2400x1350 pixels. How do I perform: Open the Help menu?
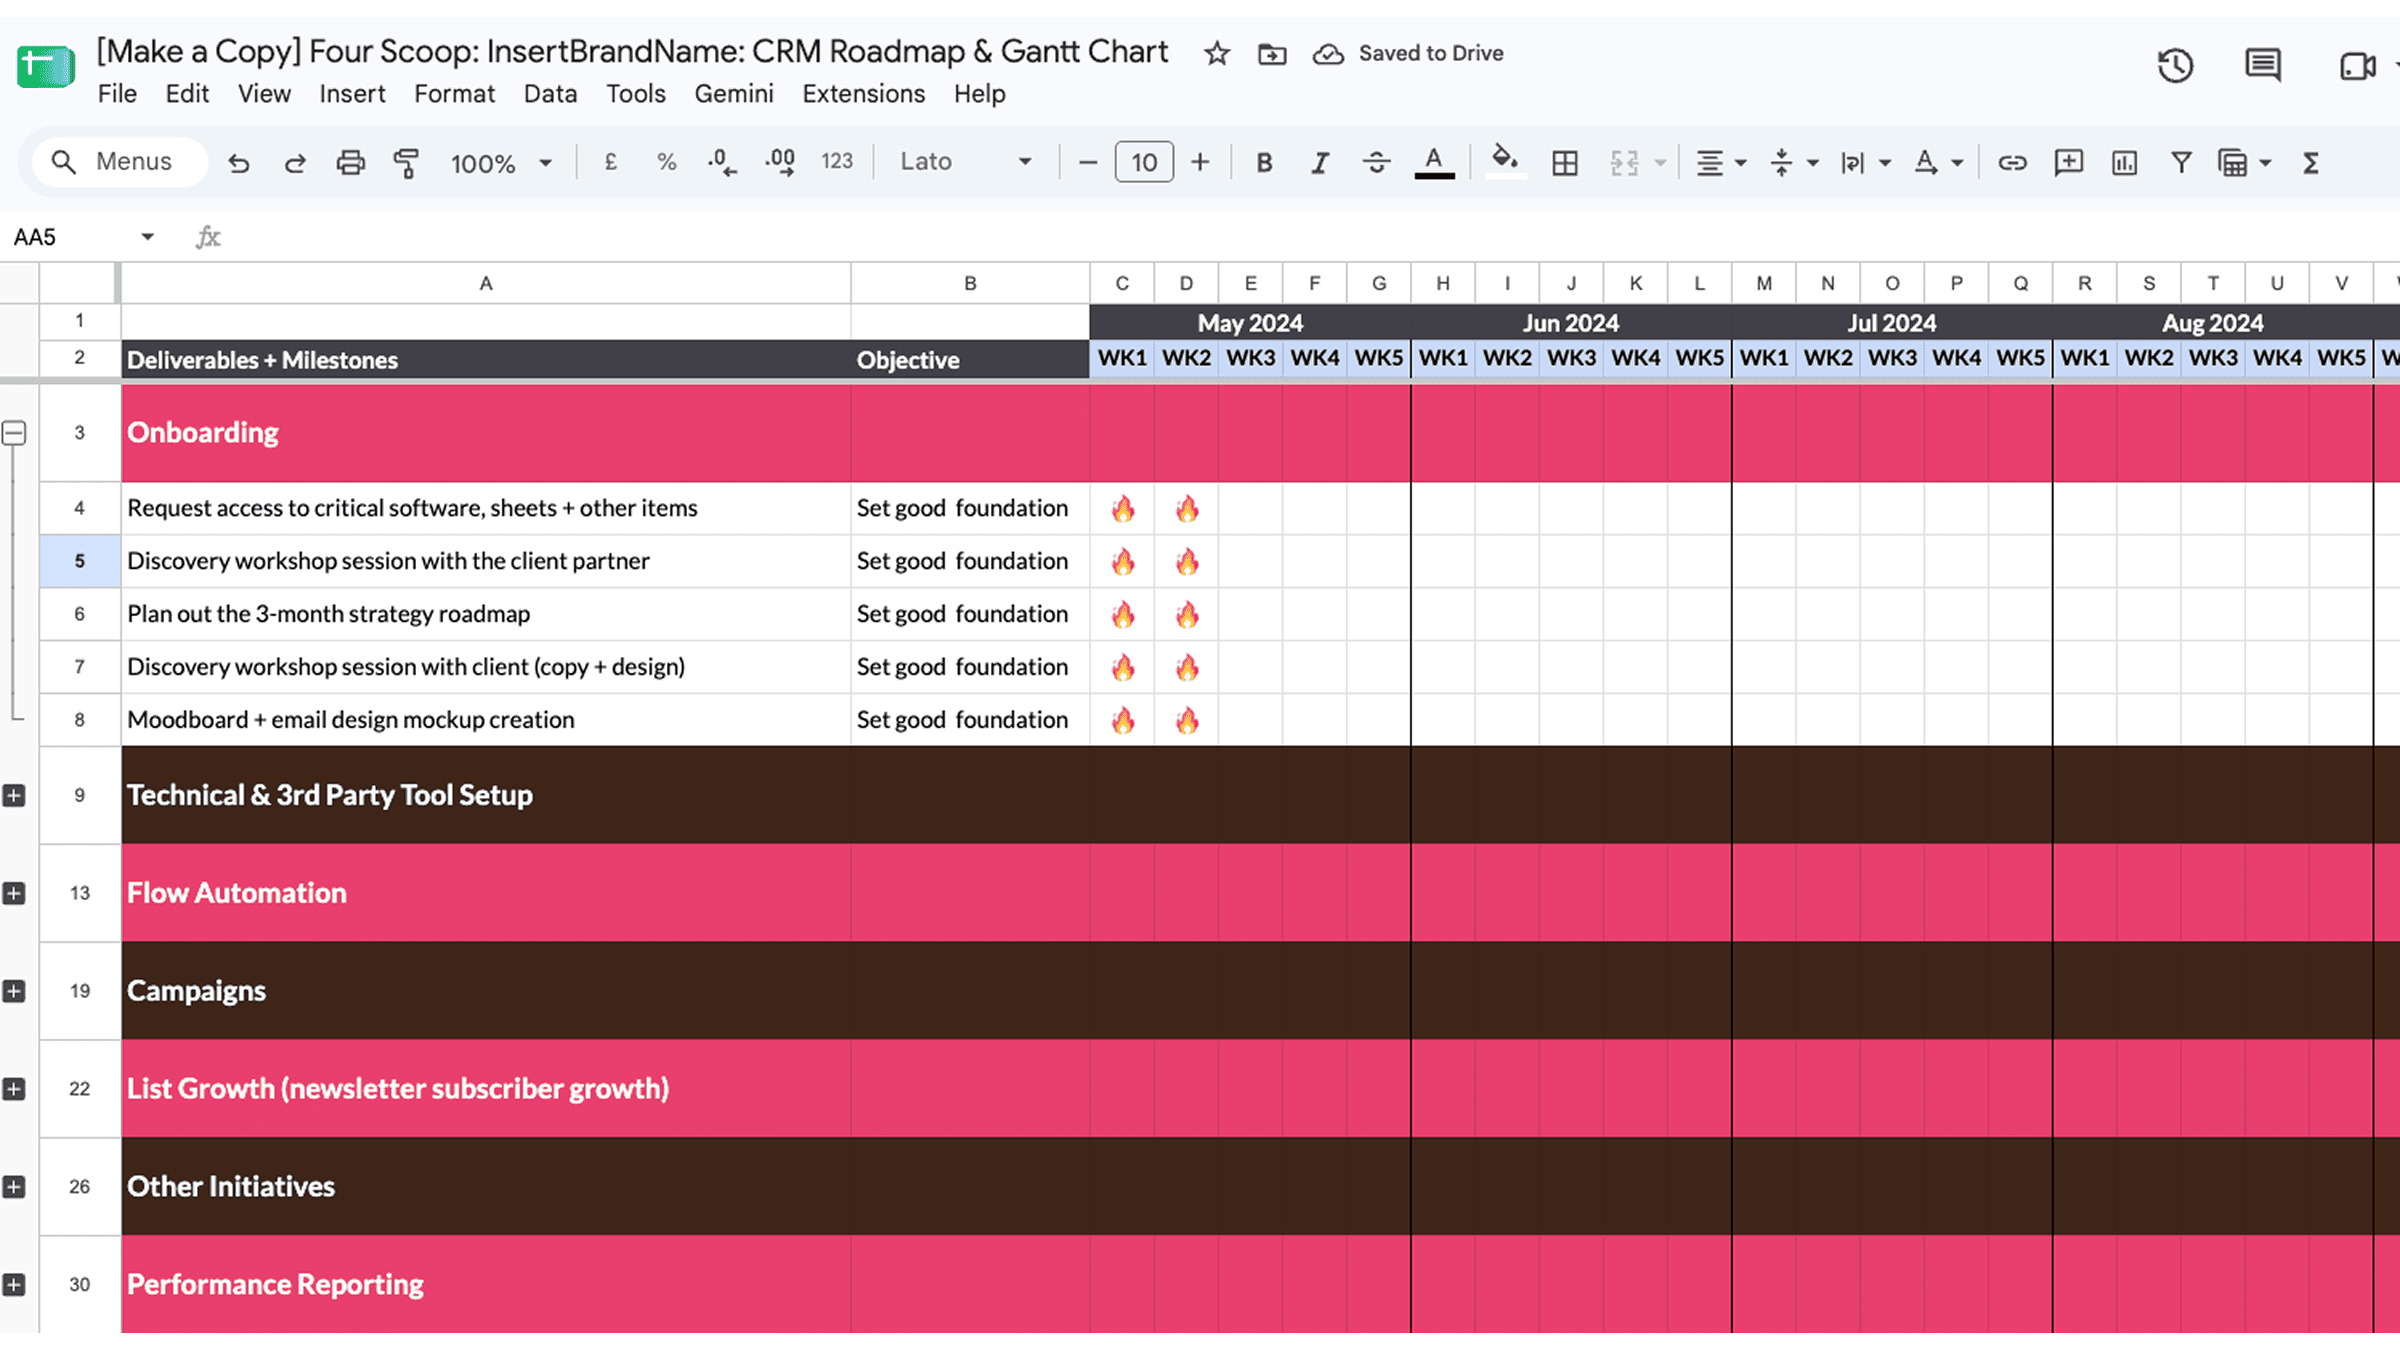(x=979, y=94)
